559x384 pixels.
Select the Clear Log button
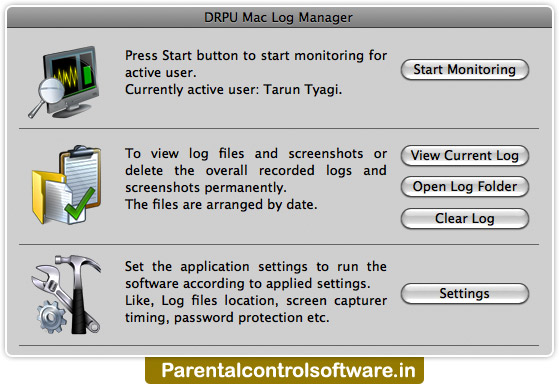(x=465, y=218)
